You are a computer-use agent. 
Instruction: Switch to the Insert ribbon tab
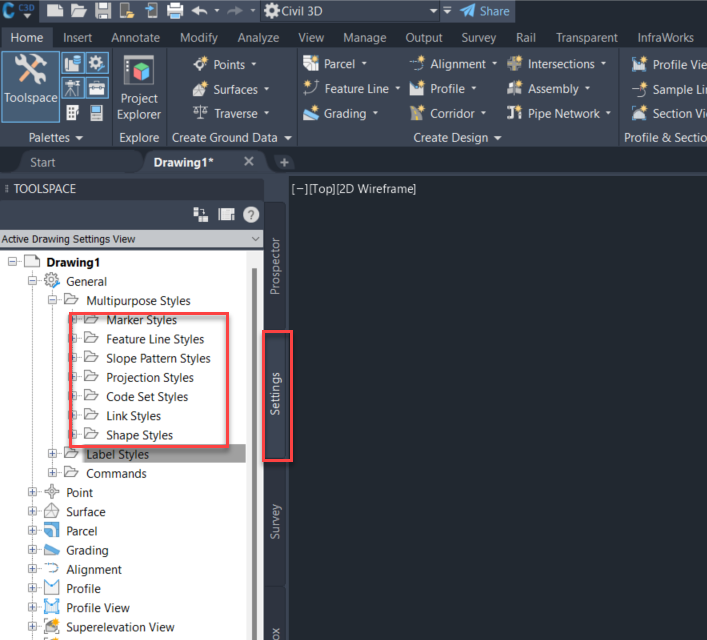click(x=77, y=37)
